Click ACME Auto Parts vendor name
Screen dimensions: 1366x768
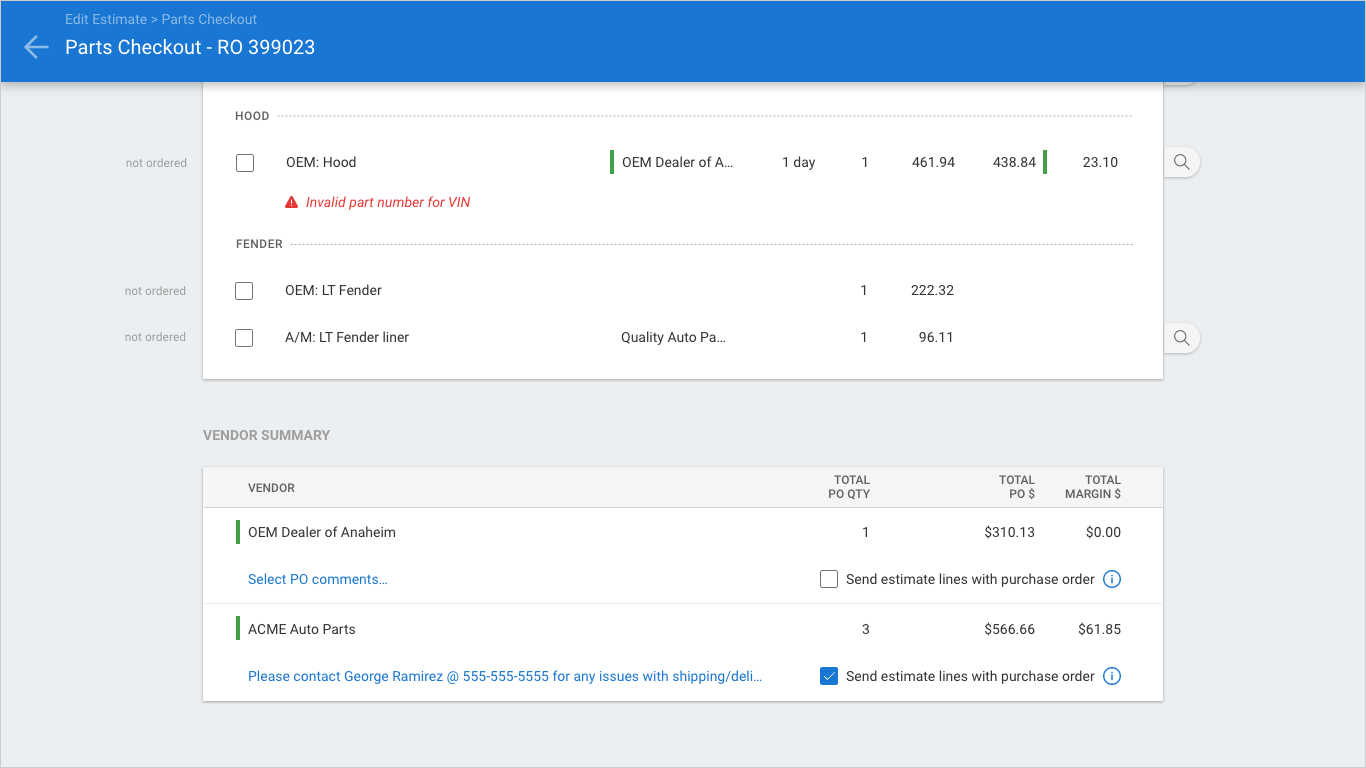[302, 629]
